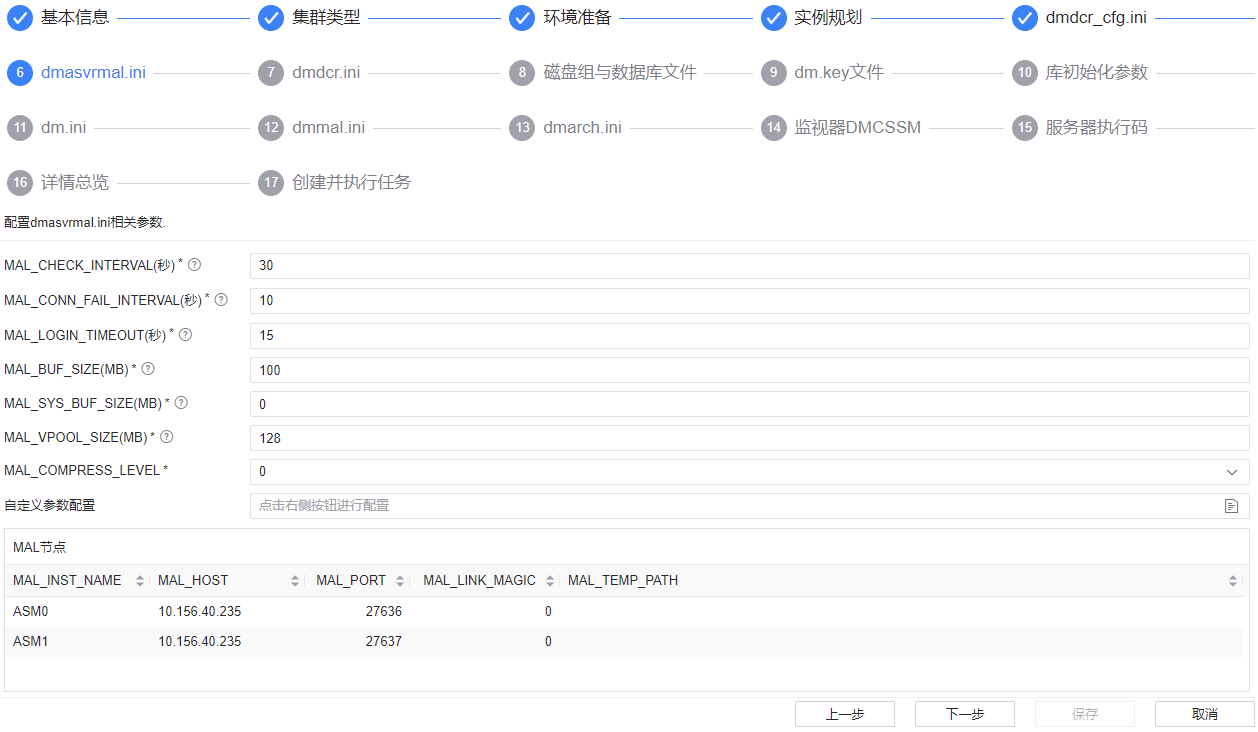Click the checkmark icon of 环境准备 step

(x=522, y=18)
